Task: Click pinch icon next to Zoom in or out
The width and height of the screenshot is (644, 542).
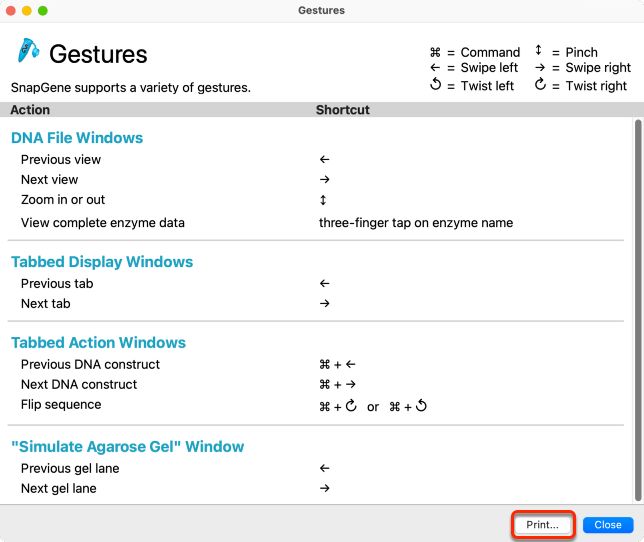Action: pyautogui.click(x=323, y=200)
